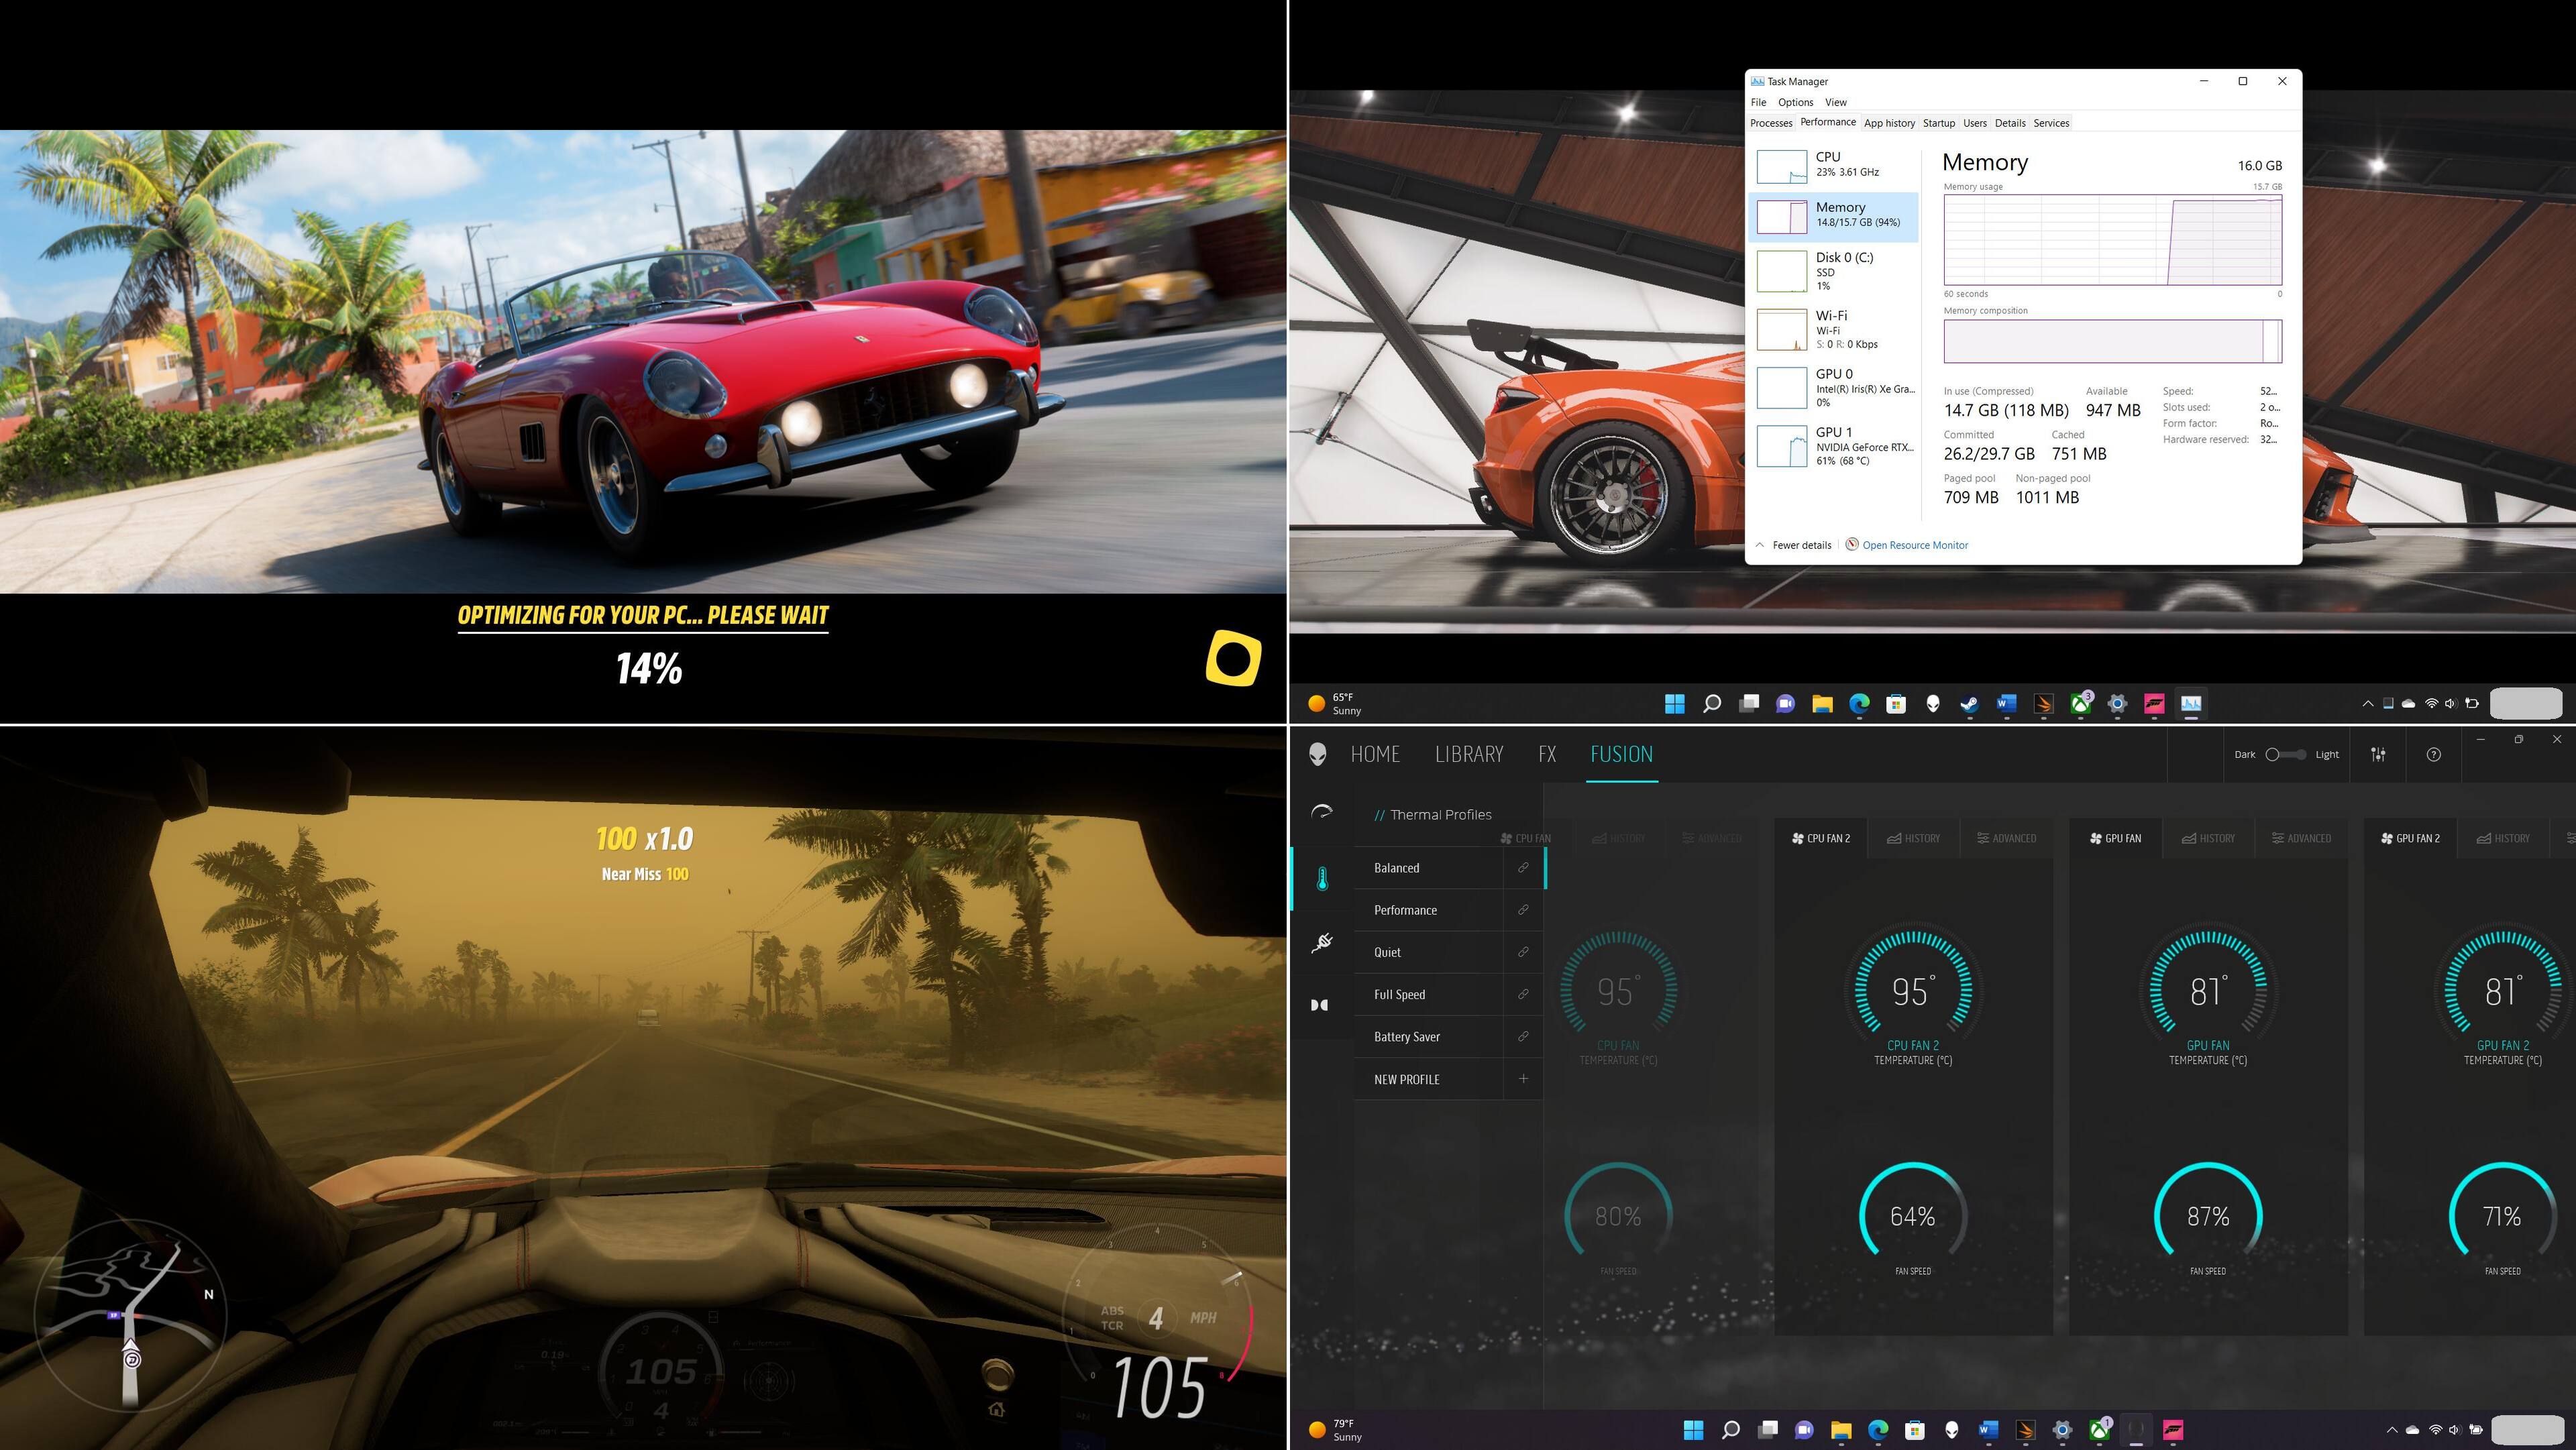The width and height of the screenshot is (2576, 1450).
Task: Open the overclocking gauge sidebar icon
Action: click(x=1322, y=812)
